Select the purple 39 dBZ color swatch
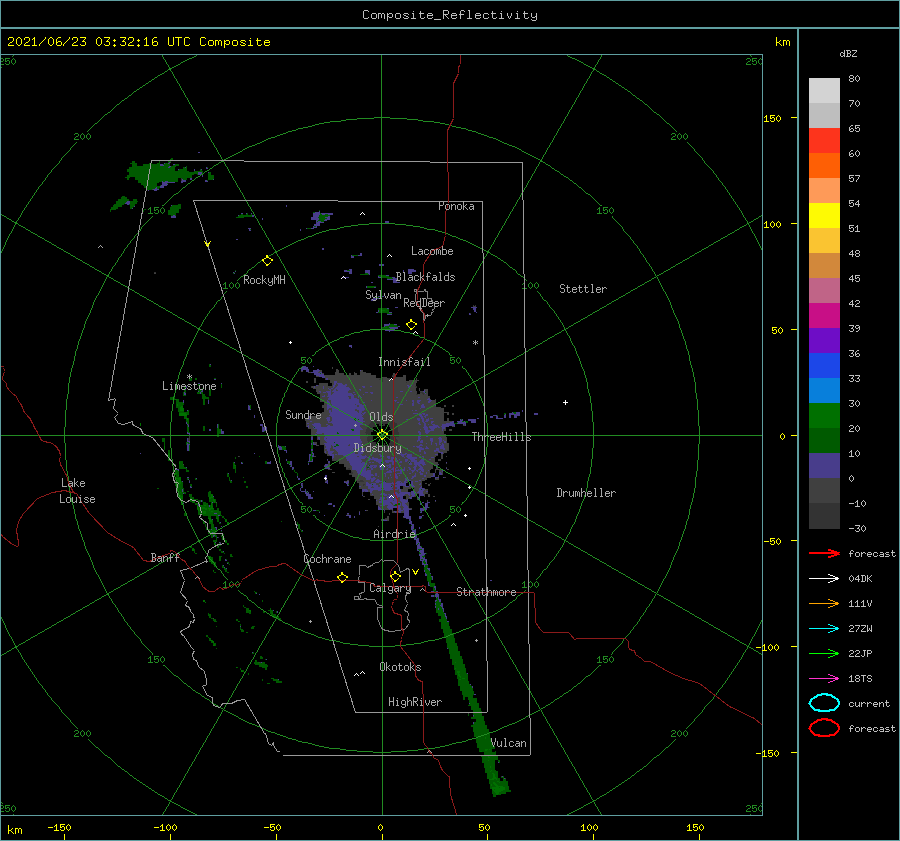Image resolution: width=900 pixels, height=841 pixels. [824, 340]
